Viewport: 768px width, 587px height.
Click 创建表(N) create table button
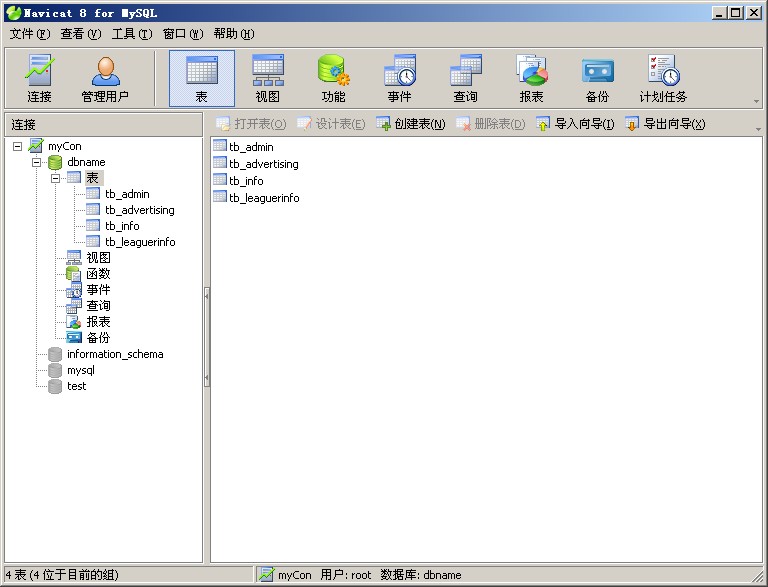(411, 124)
